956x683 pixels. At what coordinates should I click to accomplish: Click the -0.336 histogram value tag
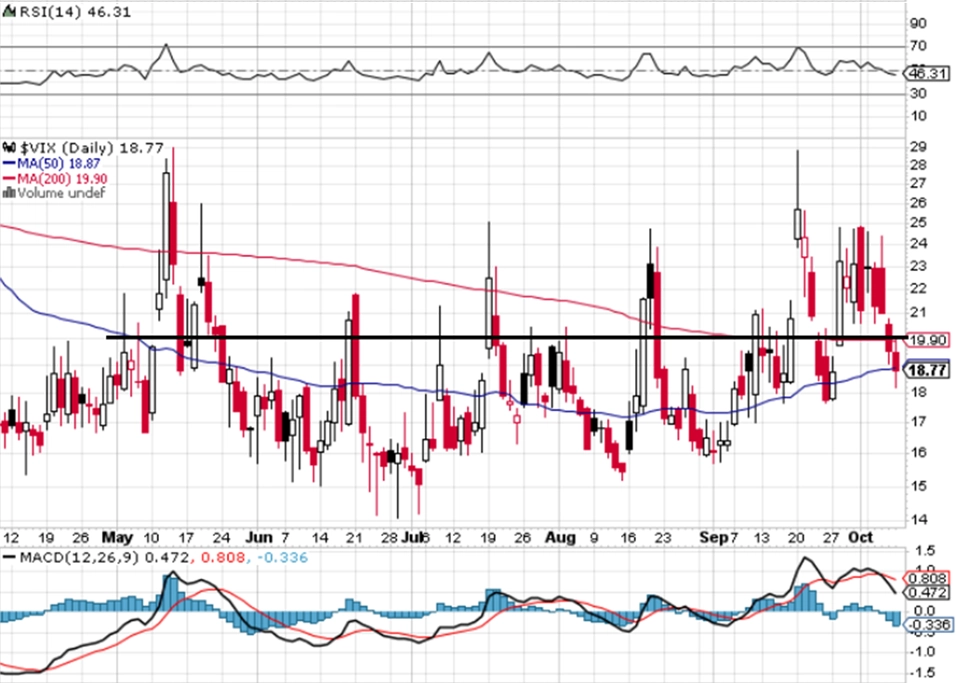[927, 624]
